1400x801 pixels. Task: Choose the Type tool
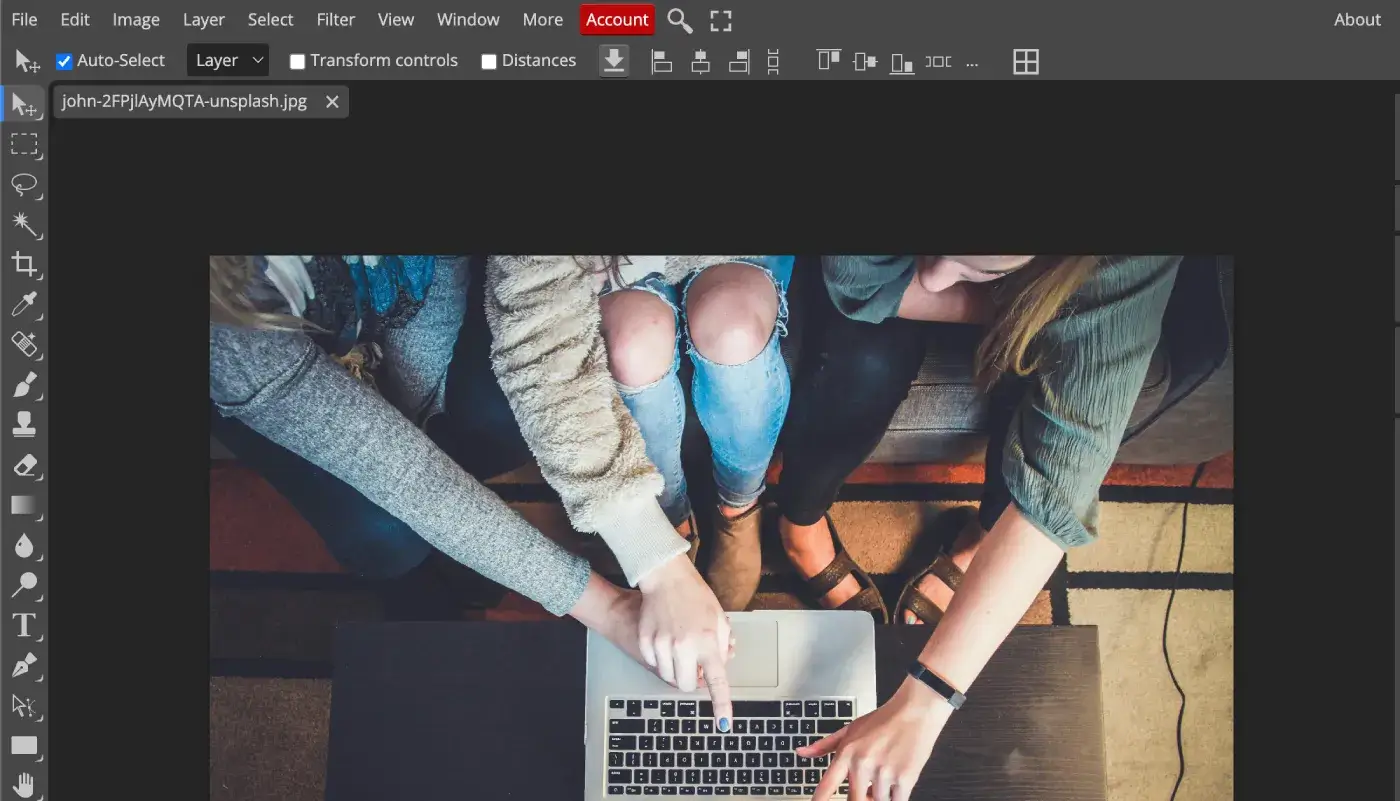tap(25, 625)
